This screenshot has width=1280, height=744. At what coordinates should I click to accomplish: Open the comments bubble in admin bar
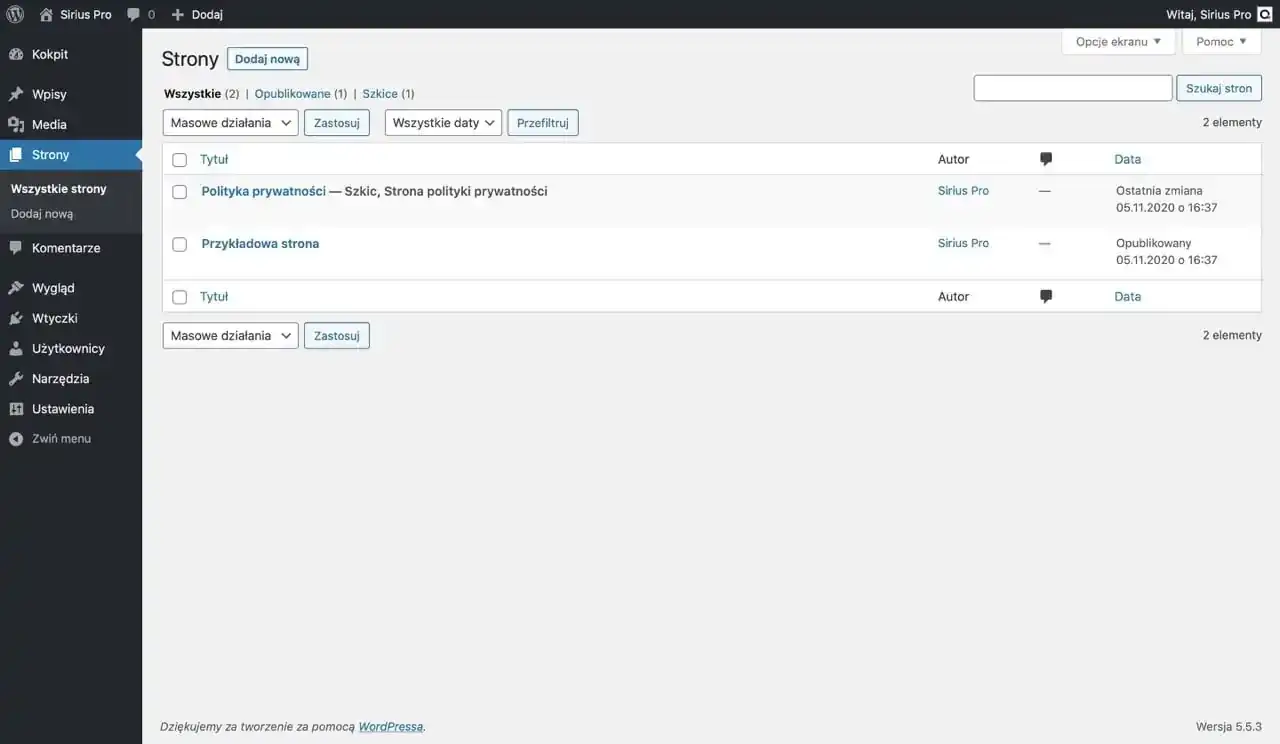point(134,13)
